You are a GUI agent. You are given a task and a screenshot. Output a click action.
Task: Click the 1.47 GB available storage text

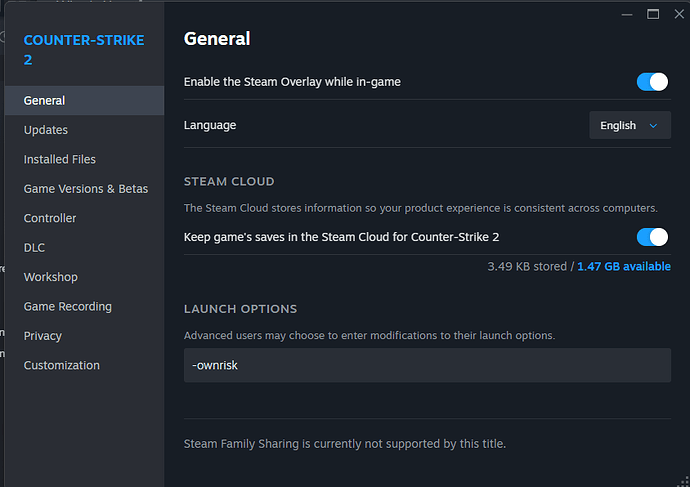(623, 267)
